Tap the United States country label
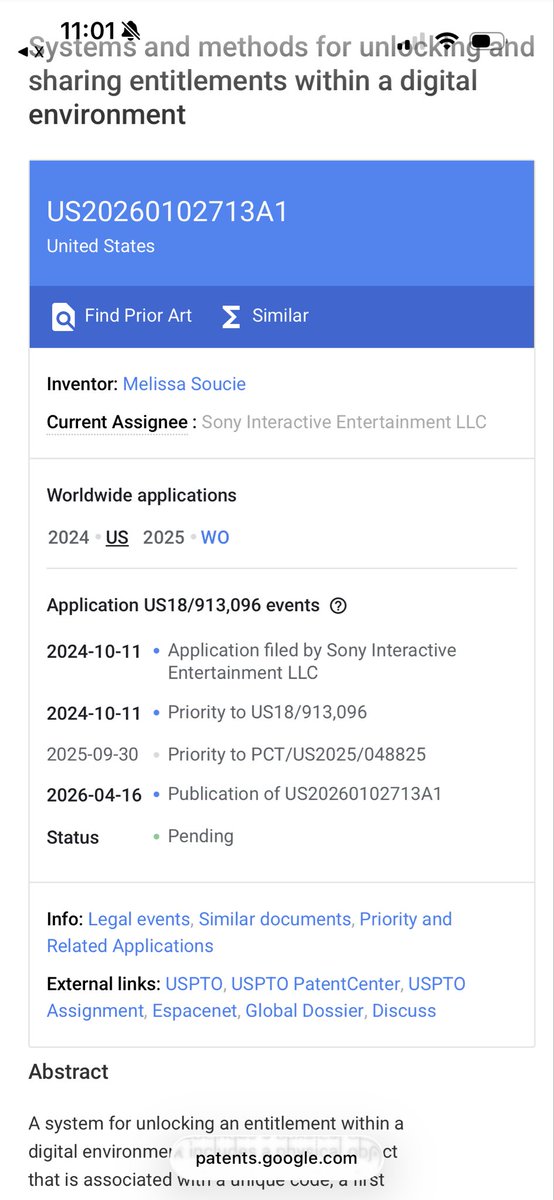Image resolution: width=554 pixels, height=1200 pixels. pyautogui.click(x=101, y=246)
